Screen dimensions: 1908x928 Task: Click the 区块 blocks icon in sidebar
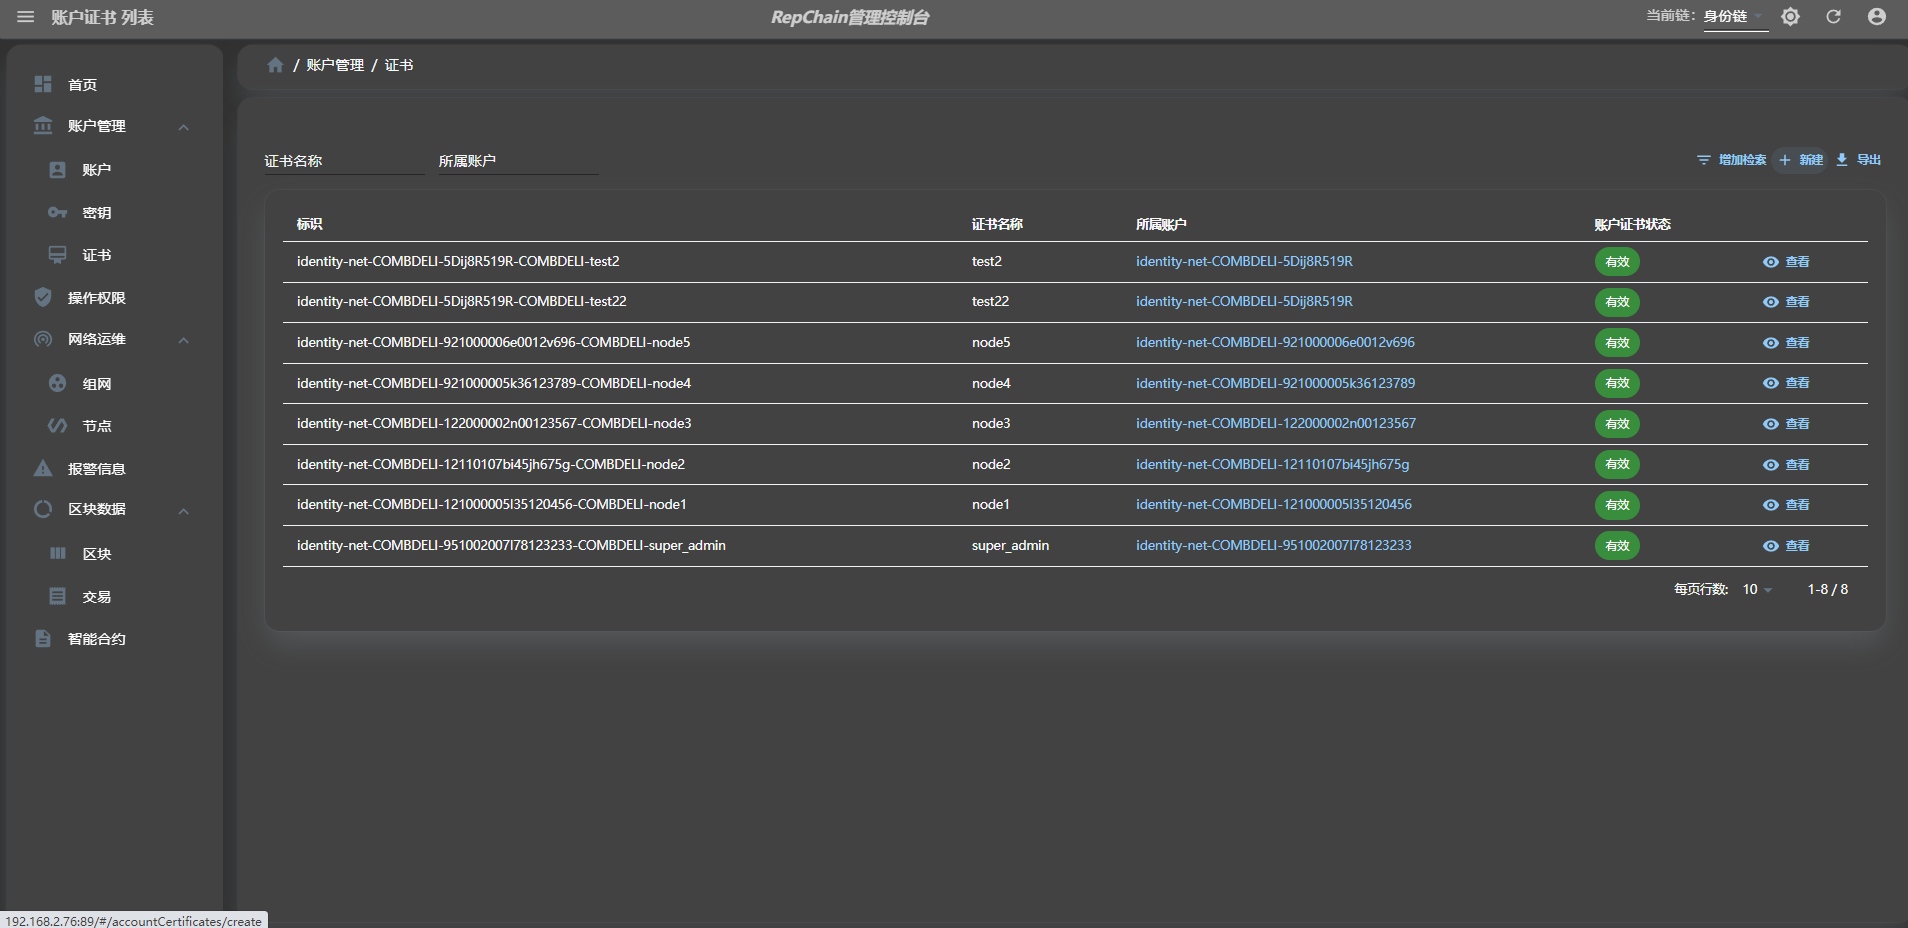[58, 553]
